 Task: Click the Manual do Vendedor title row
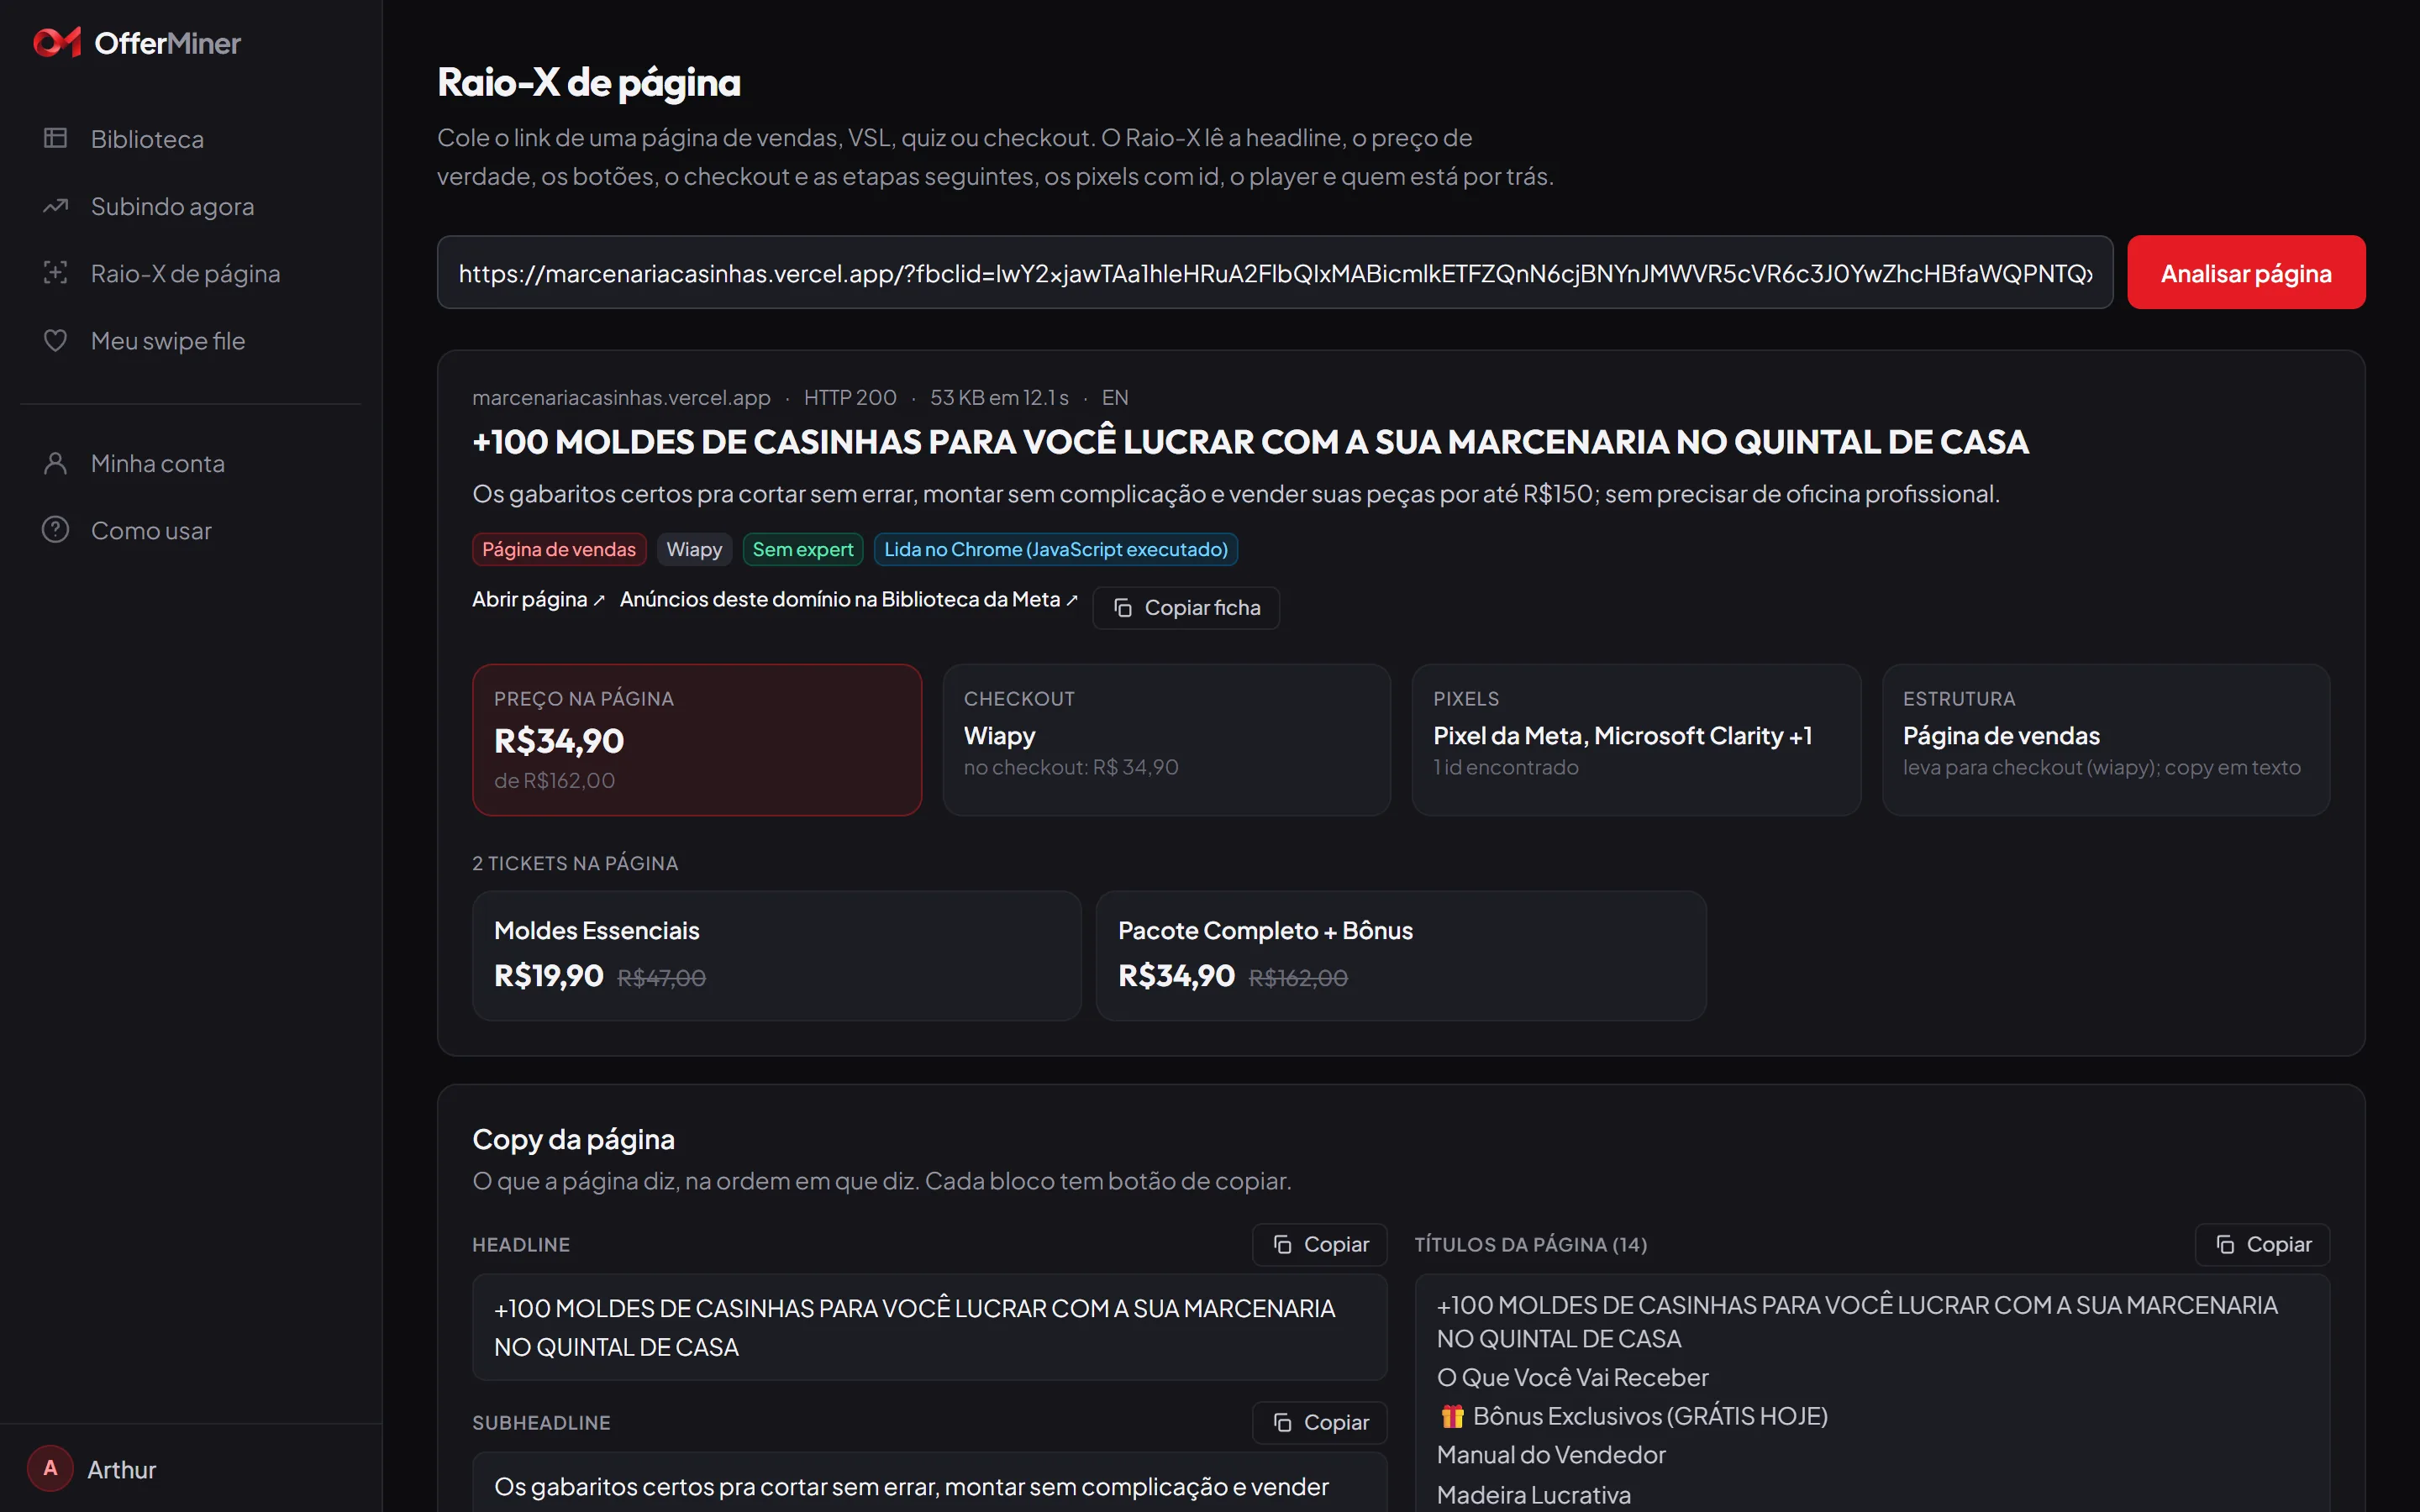click(1551, 1455)
